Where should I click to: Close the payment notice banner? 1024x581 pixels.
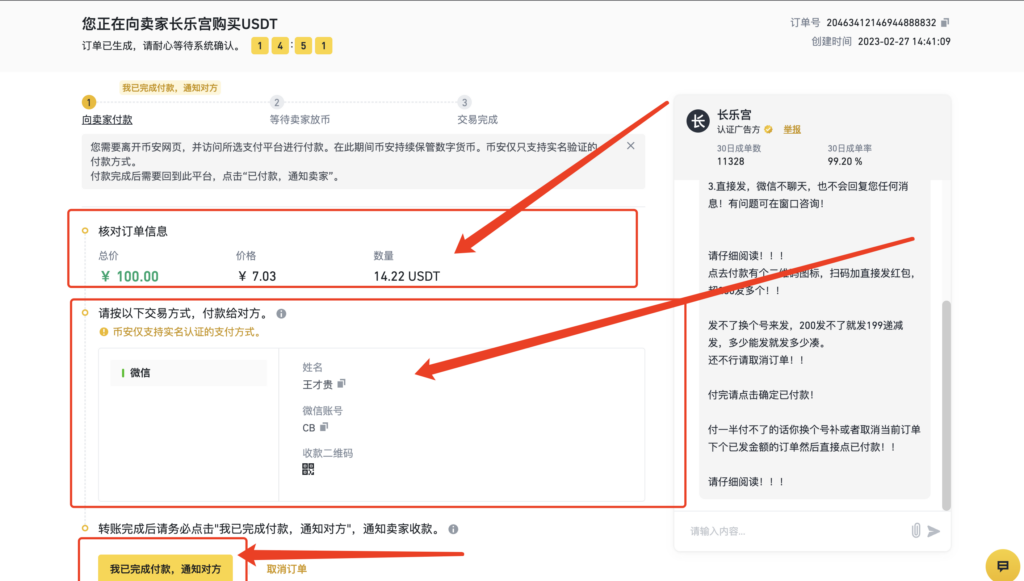(630, 146)
